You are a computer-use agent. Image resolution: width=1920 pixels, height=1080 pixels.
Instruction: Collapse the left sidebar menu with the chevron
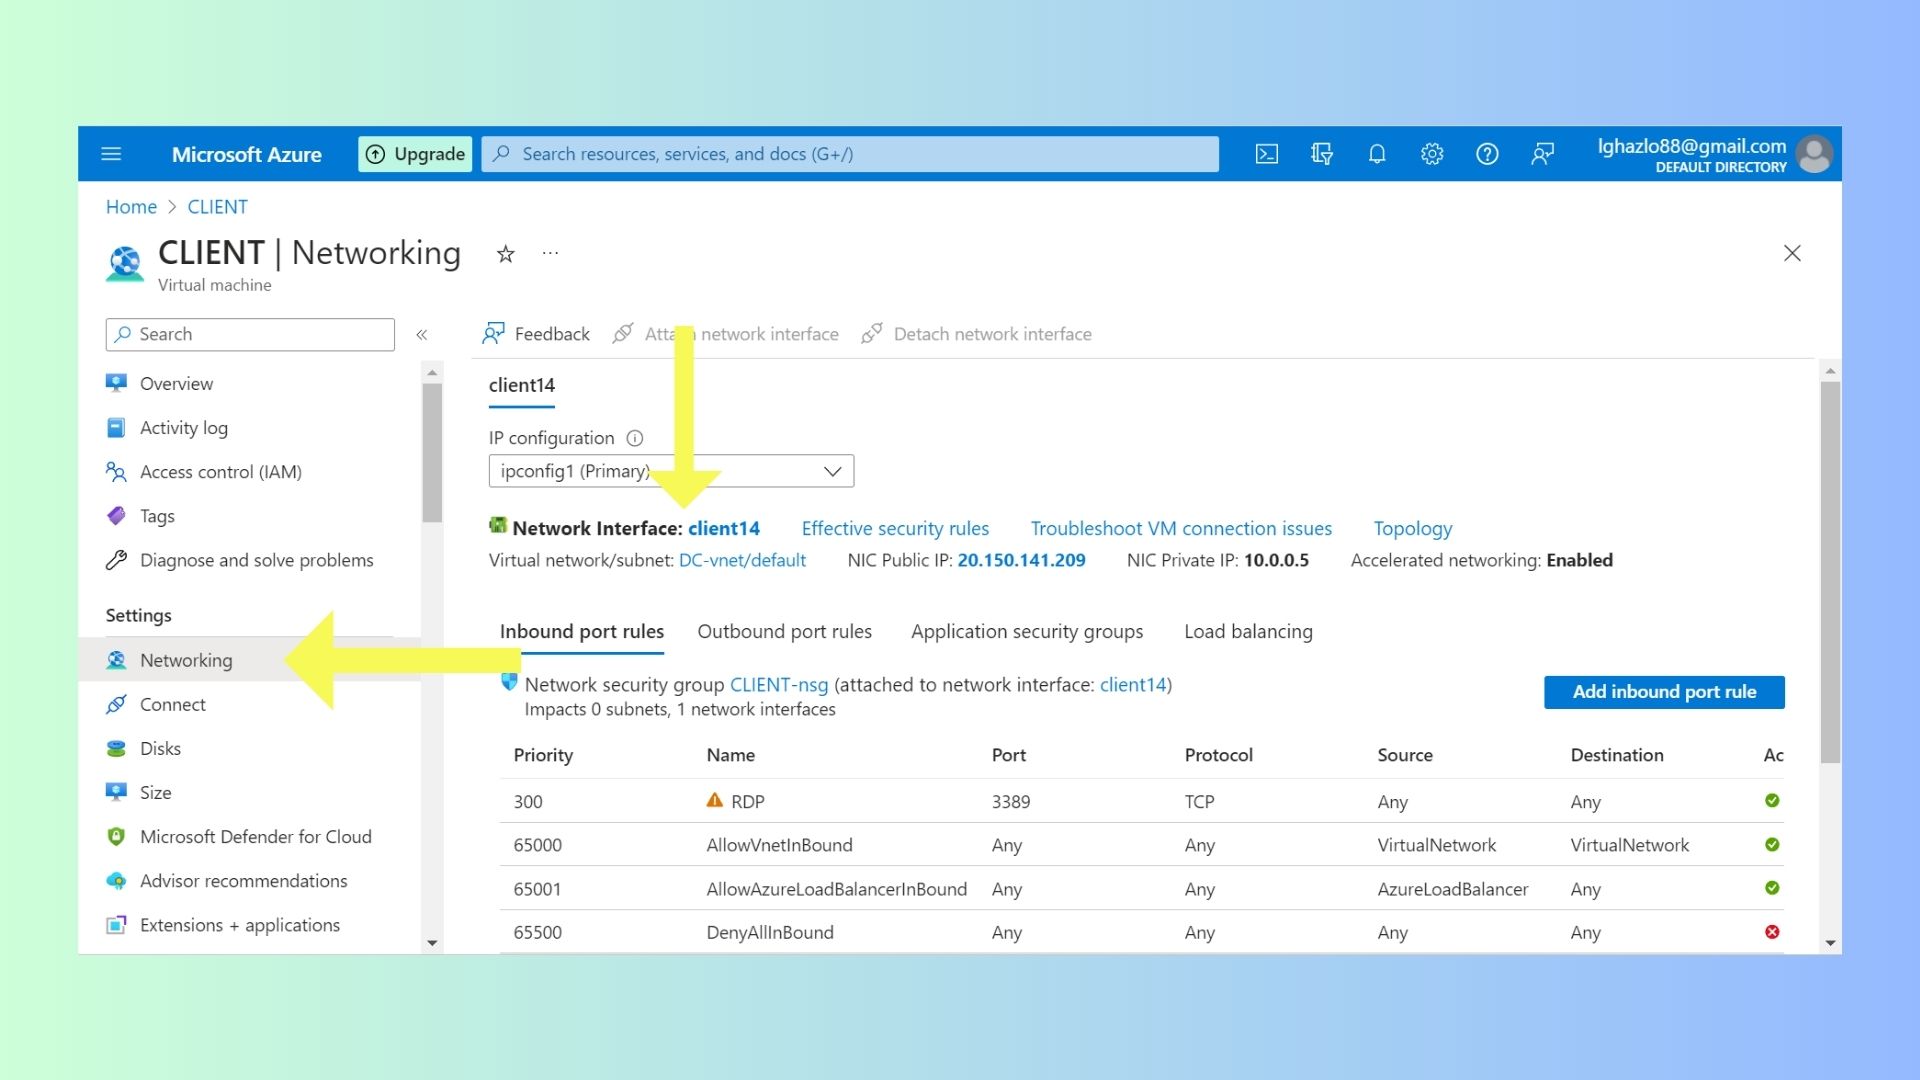pyautogui.click(x=422, y=335)
